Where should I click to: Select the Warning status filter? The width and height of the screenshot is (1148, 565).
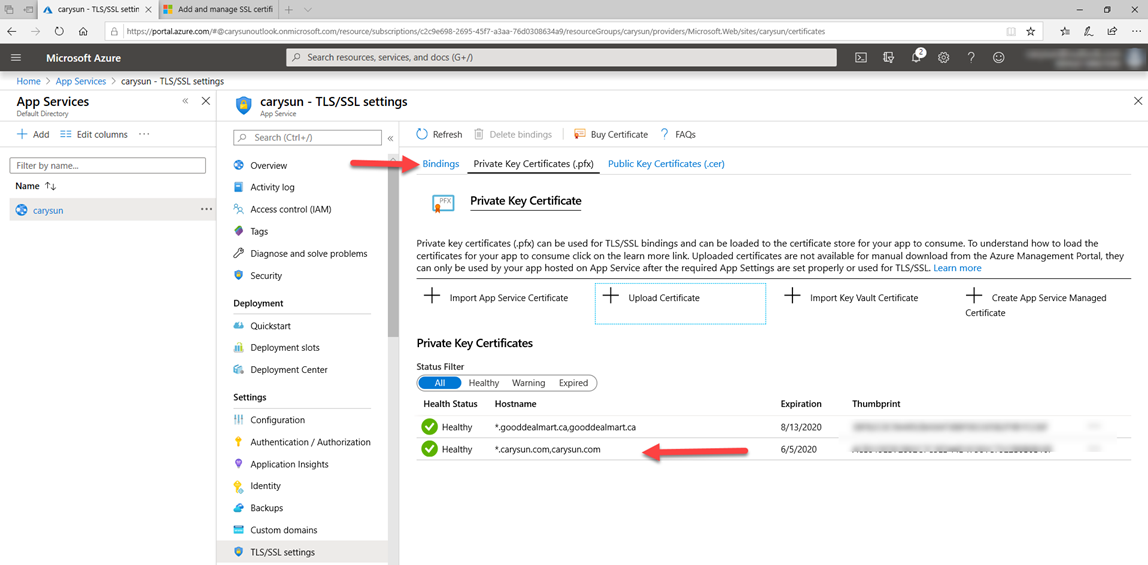coord(528,383)
